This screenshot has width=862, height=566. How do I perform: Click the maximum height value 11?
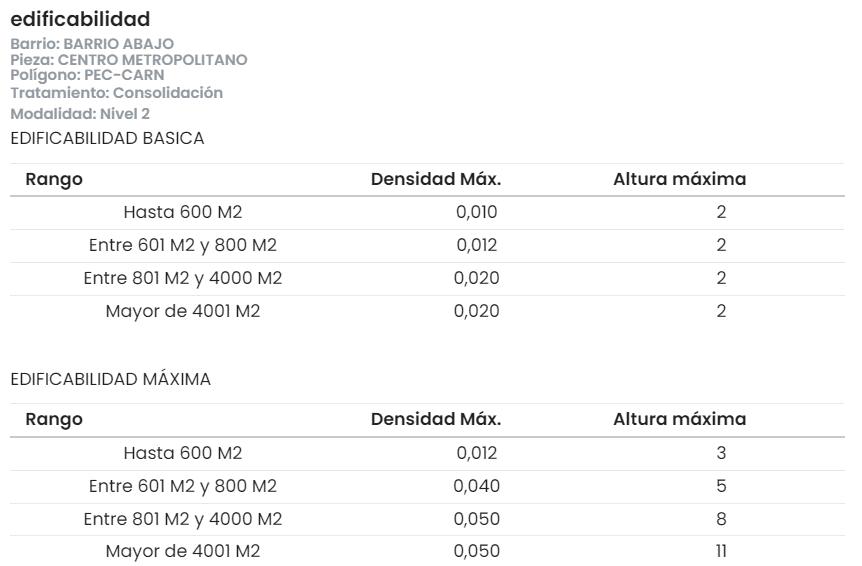721,552
